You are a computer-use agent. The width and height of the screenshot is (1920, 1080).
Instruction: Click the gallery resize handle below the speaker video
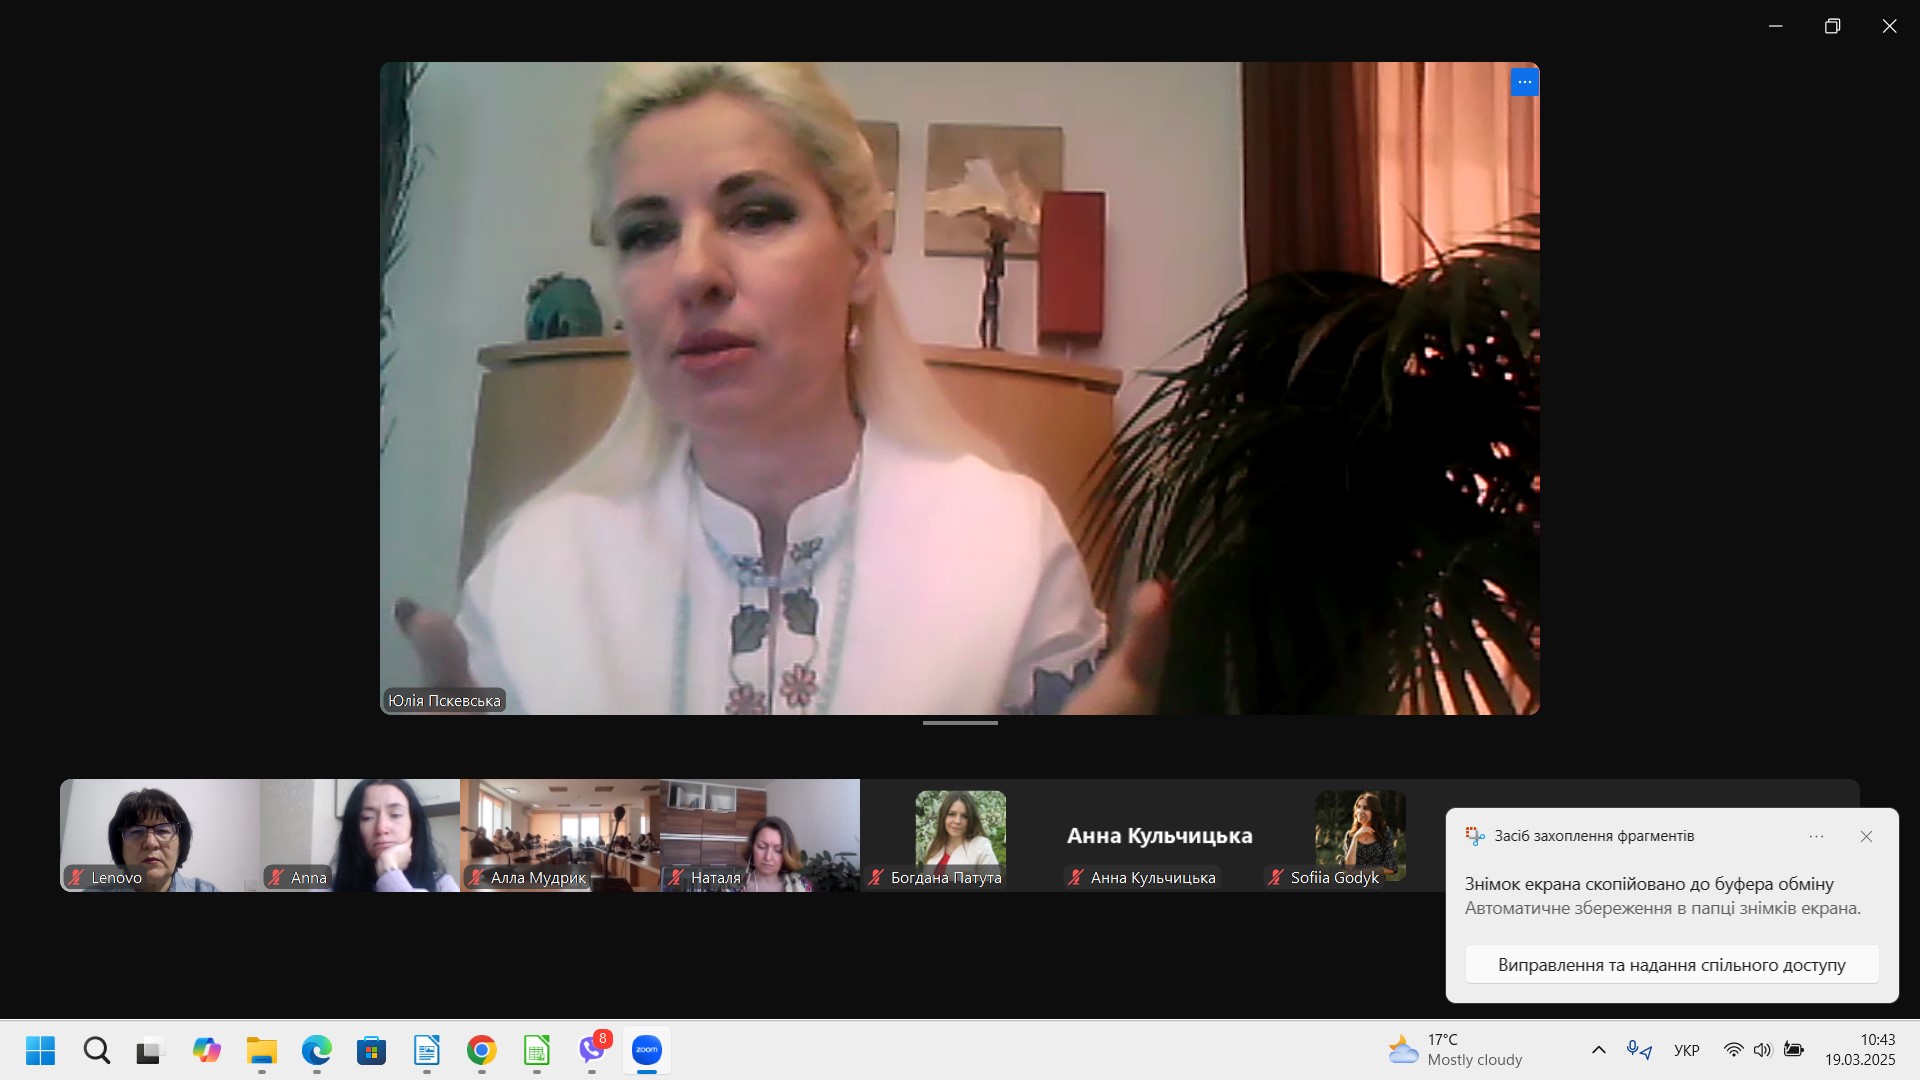click(960, 723)
